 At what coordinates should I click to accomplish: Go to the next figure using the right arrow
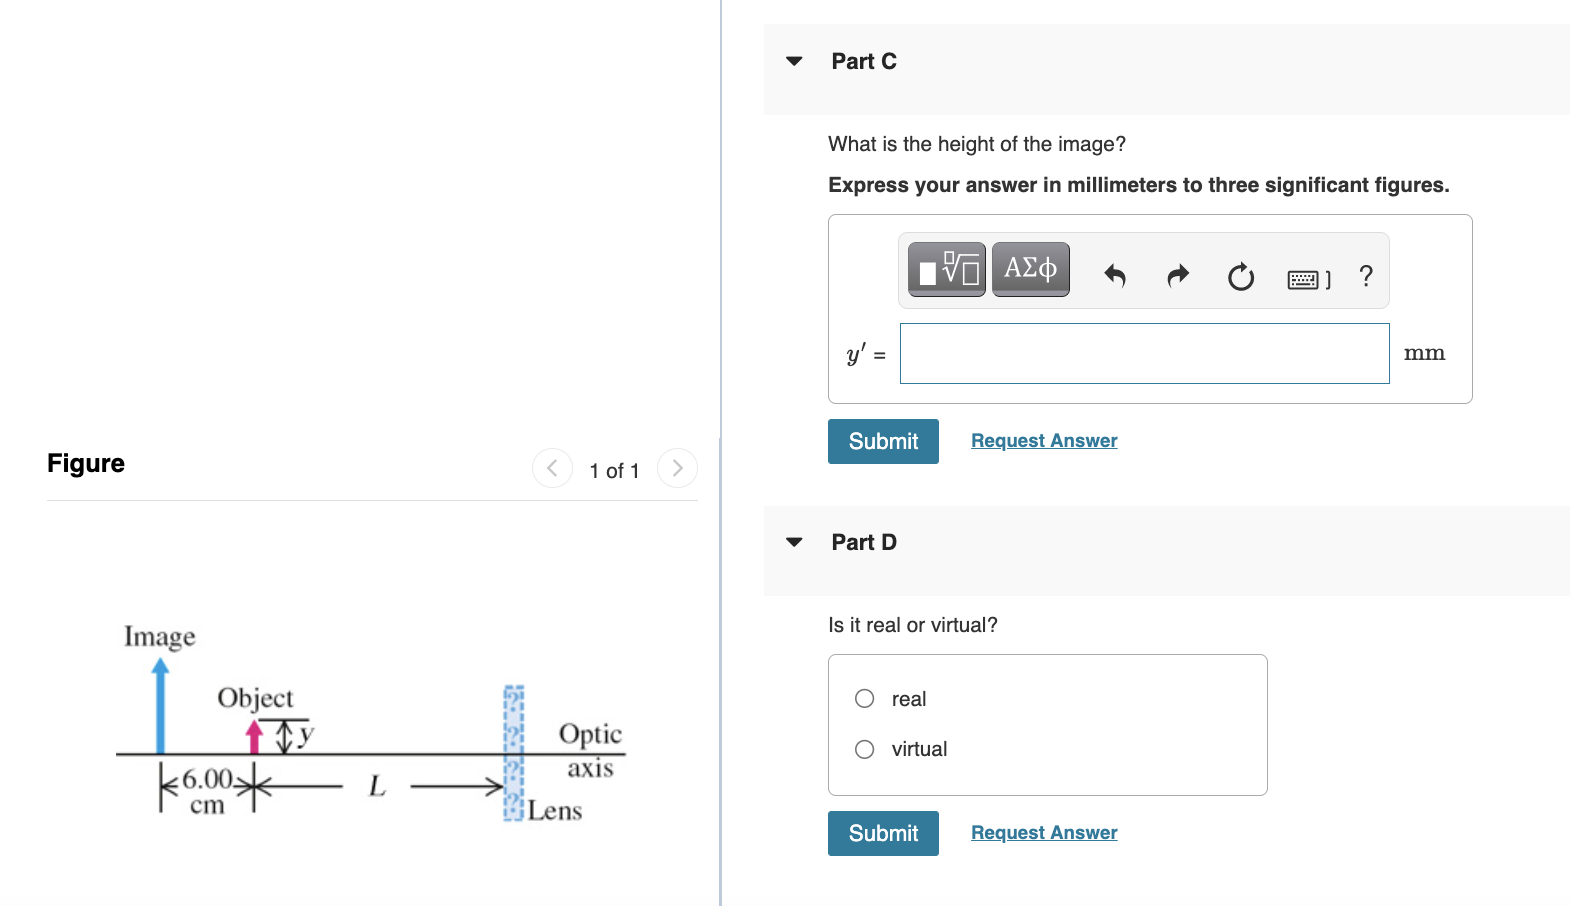(x=677, y=468)
